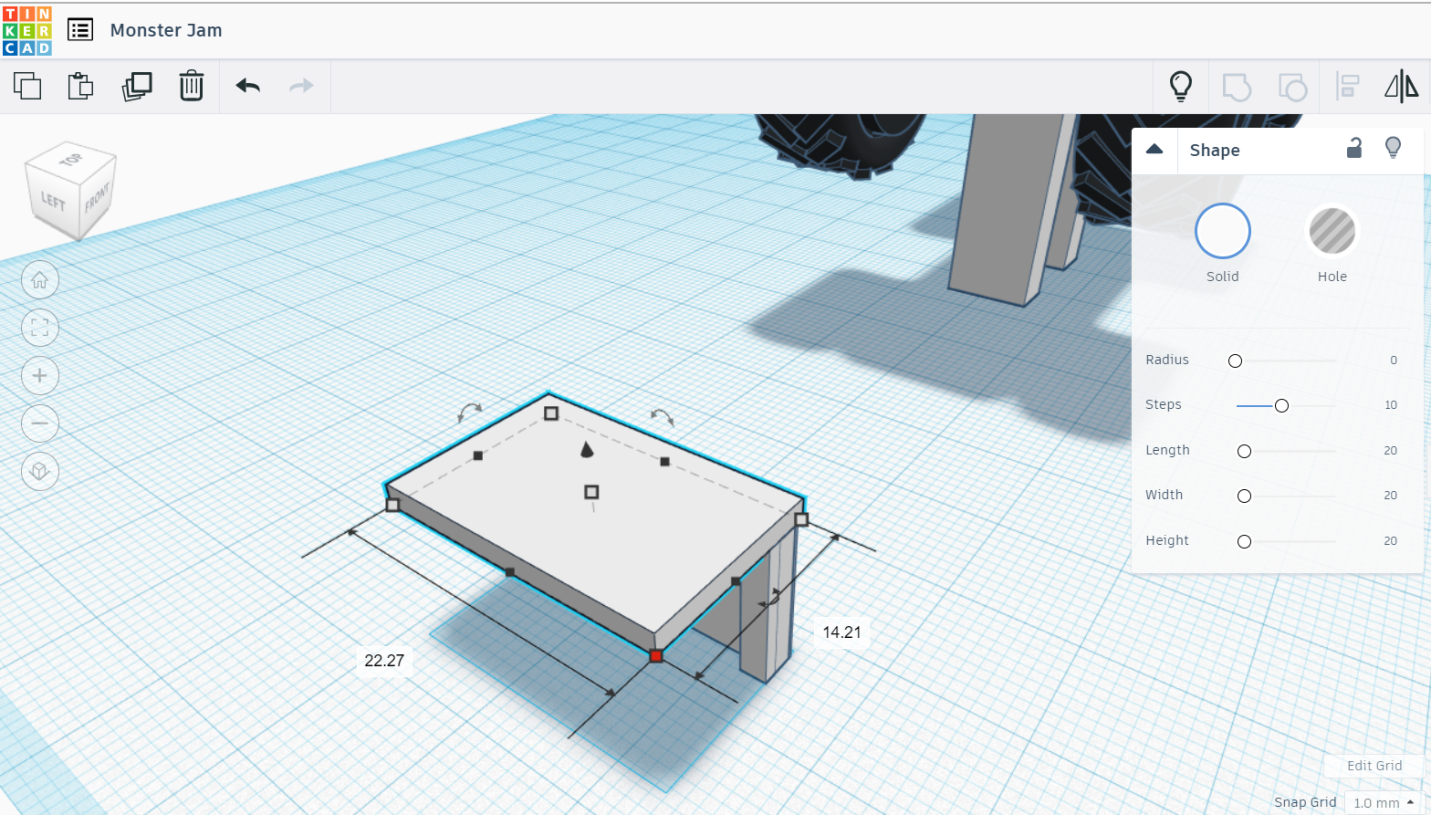Click the Fit all in view button
This screenshot has width=1431, height=815.
tap(40, 327)
